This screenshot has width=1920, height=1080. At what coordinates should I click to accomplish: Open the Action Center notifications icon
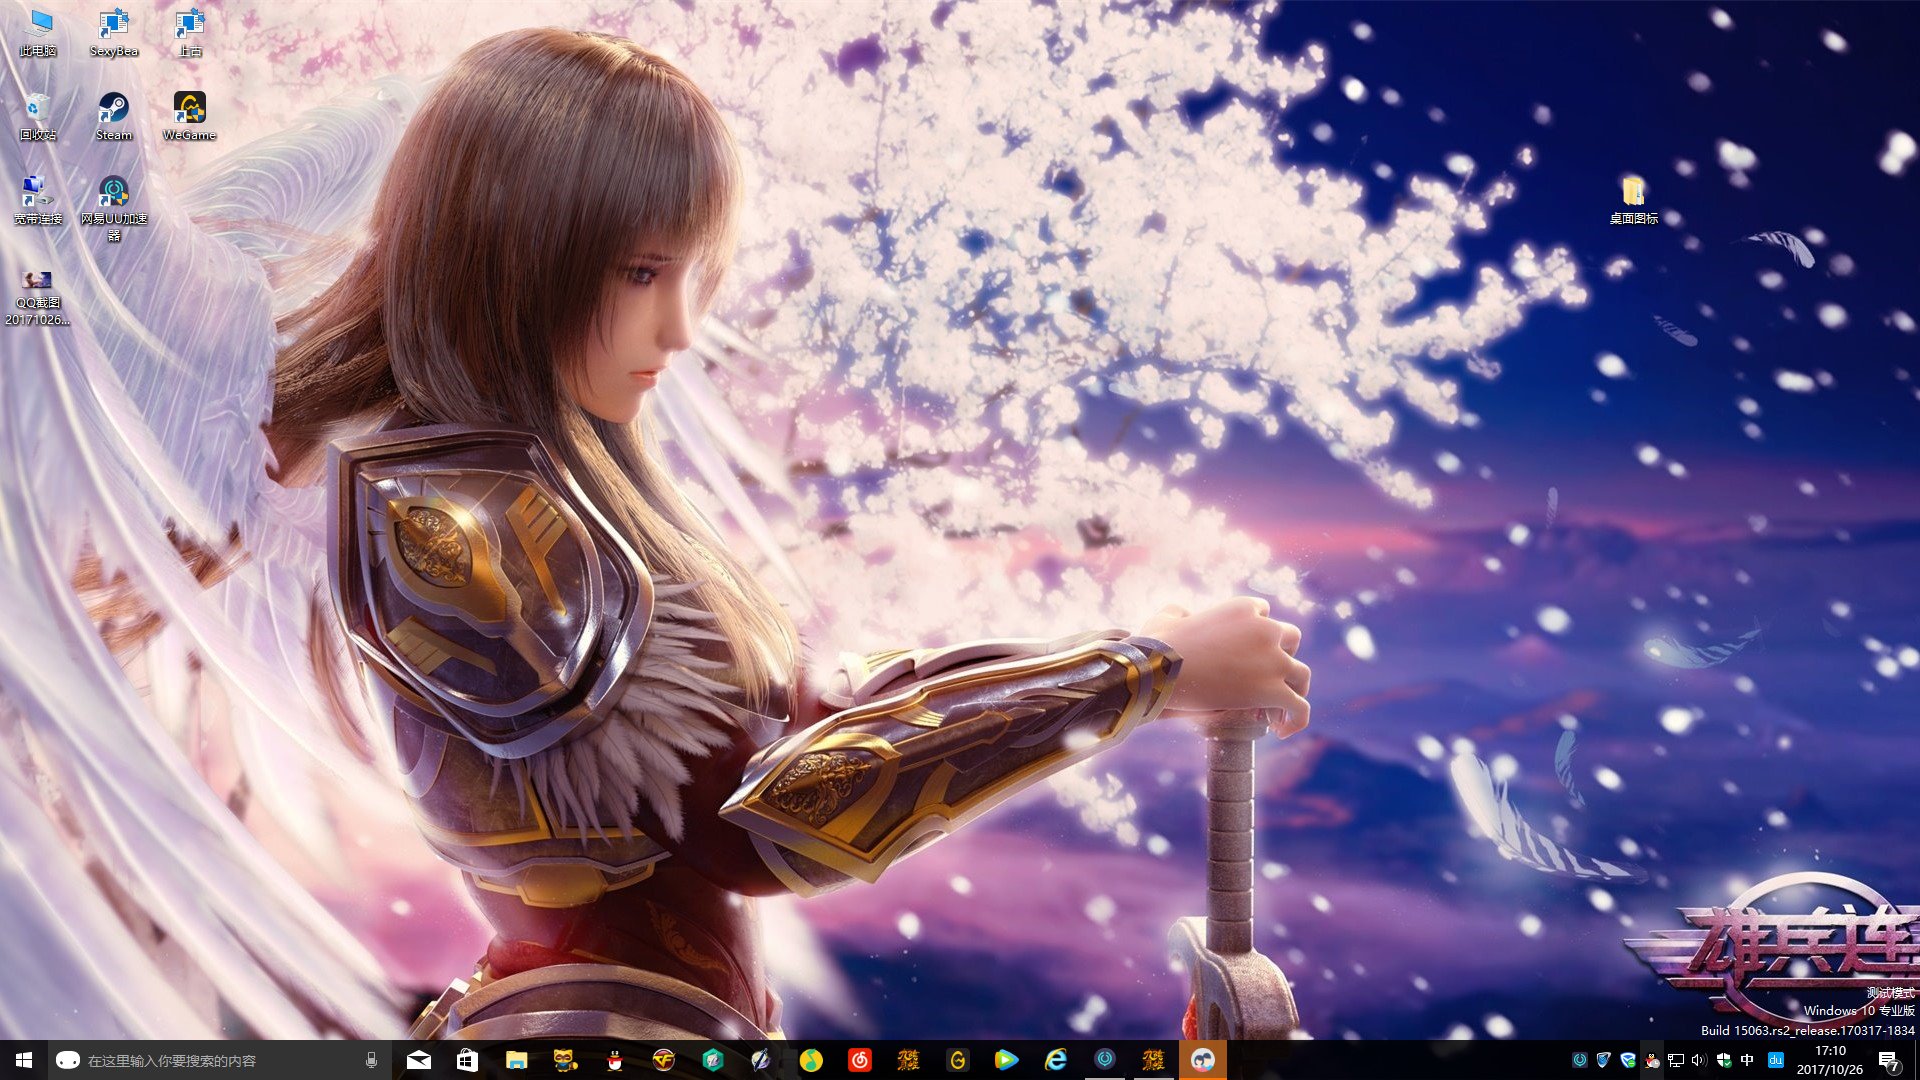coord(1888,1060)
